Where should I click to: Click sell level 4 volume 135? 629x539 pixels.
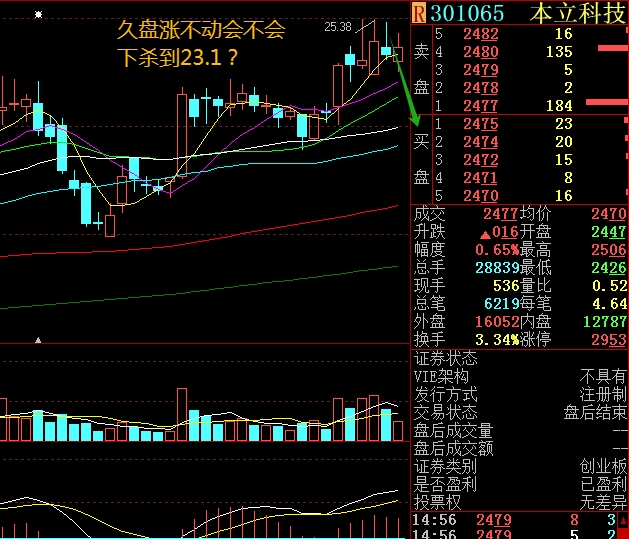[559, 52]
